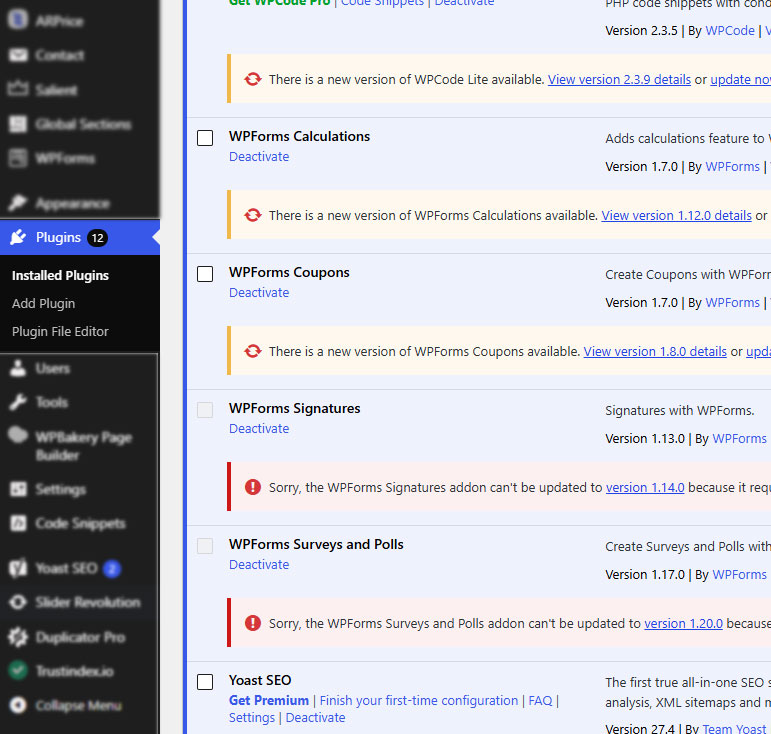Screen dimensions: 771x734
Task: Open WPForms author link in Surveys and Polls row
Action: click(740, 575)
